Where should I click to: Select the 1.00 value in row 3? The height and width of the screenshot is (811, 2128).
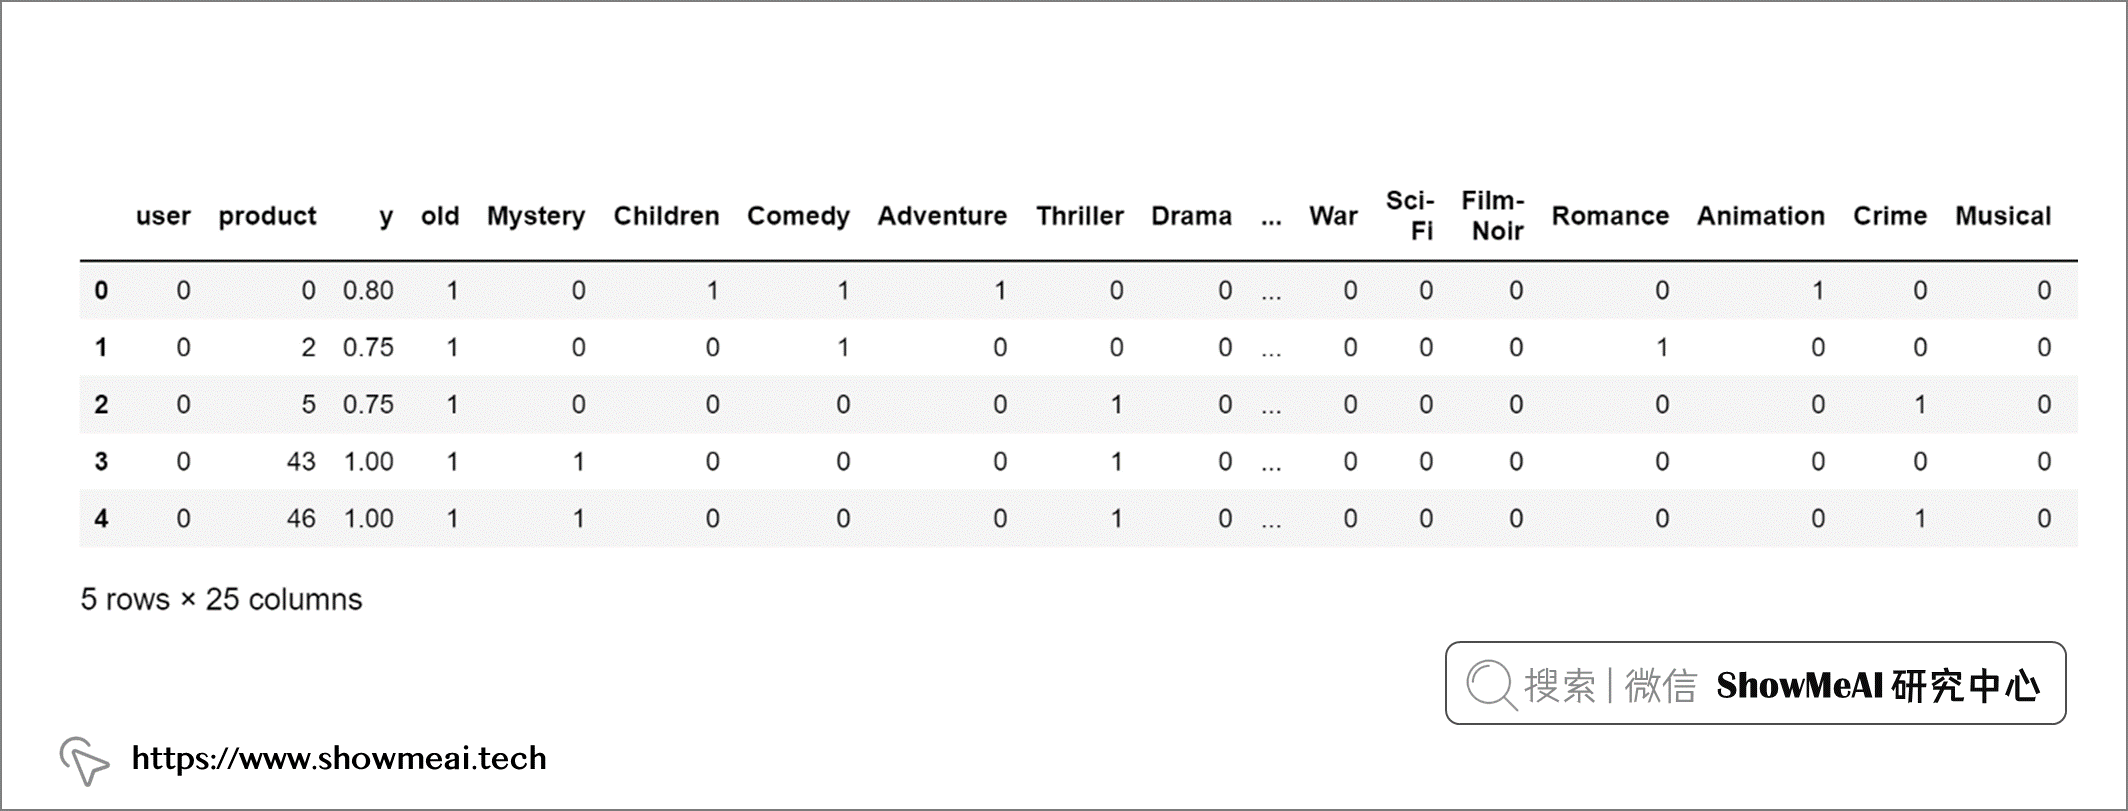click(368, 462)
